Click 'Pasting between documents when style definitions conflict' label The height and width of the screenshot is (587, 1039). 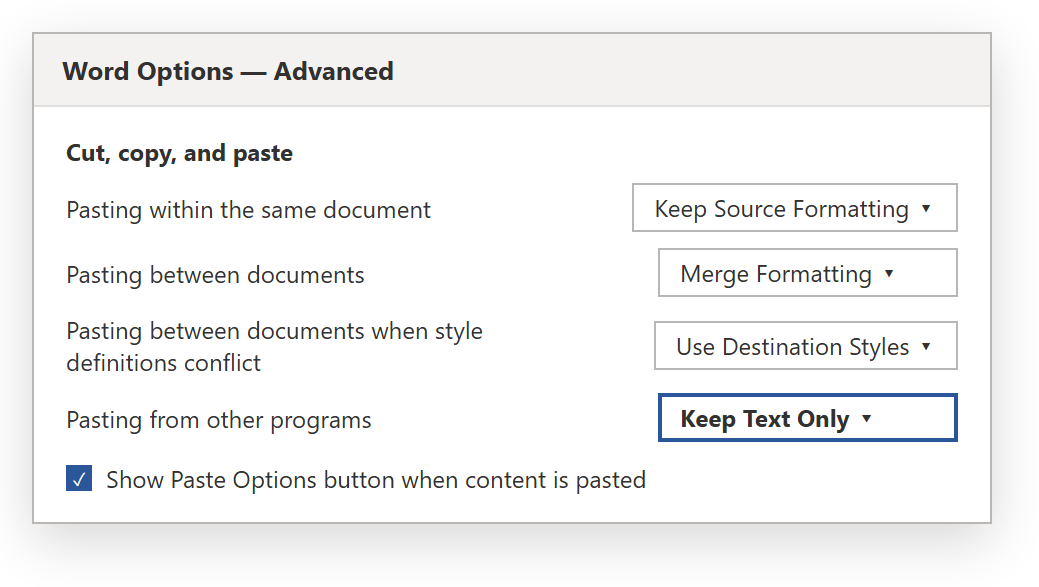274,347
